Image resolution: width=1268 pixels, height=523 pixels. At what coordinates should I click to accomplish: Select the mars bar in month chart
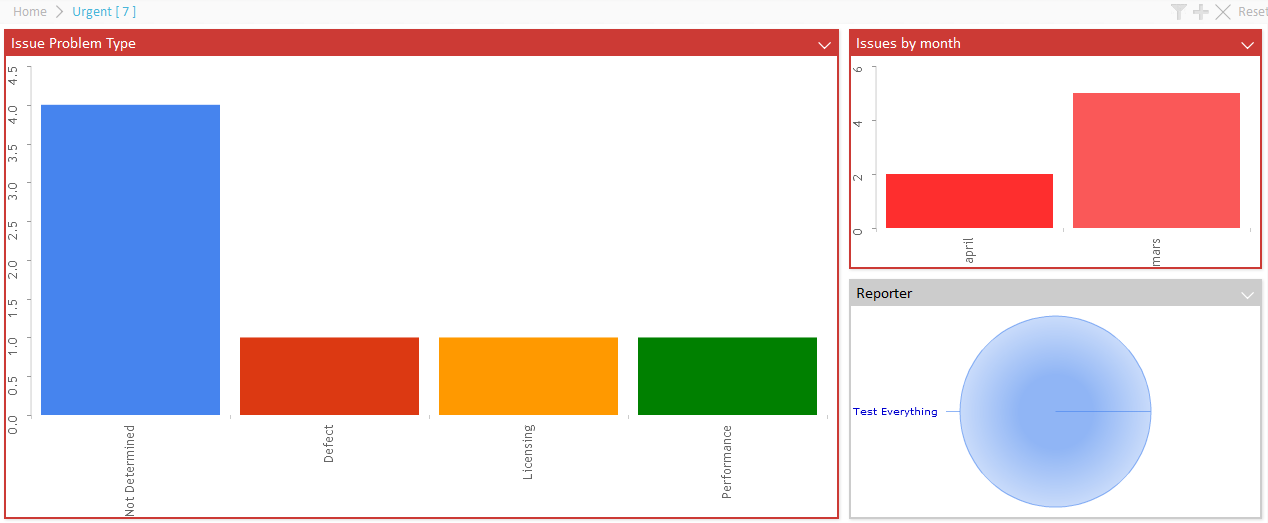[1156, 160]
